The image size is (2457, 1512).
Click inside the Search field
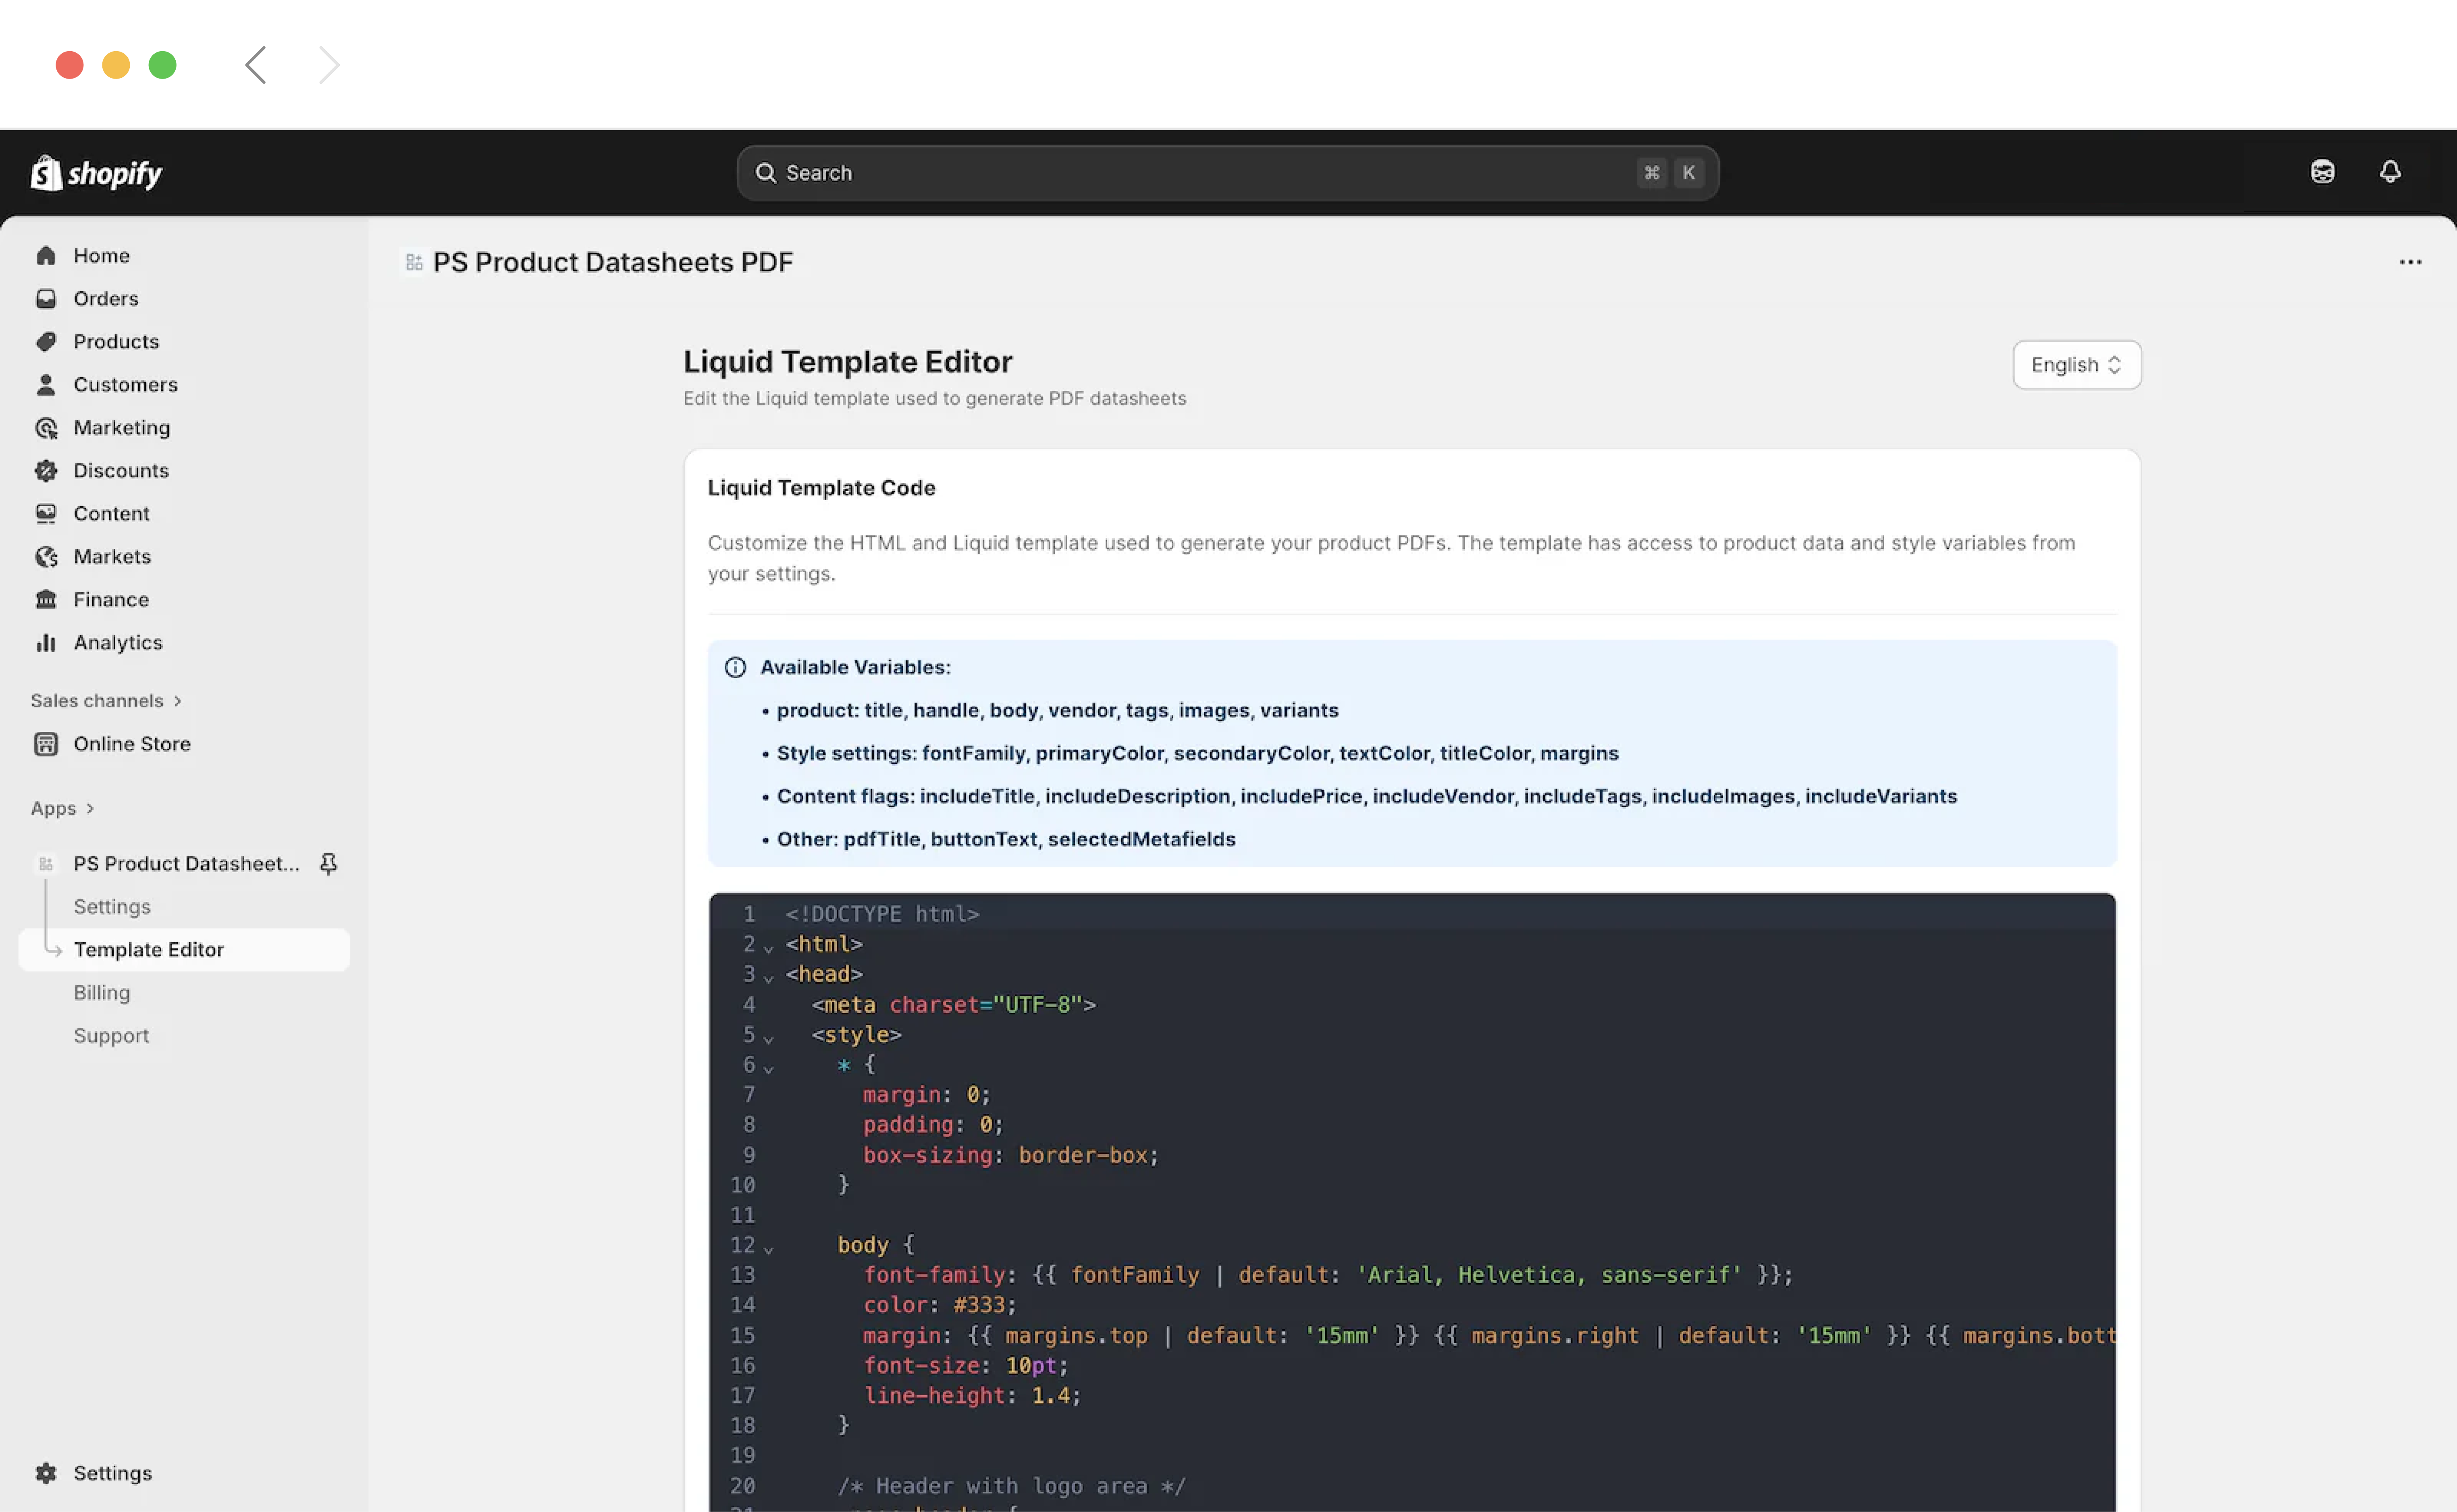[x=1228, y=172]
